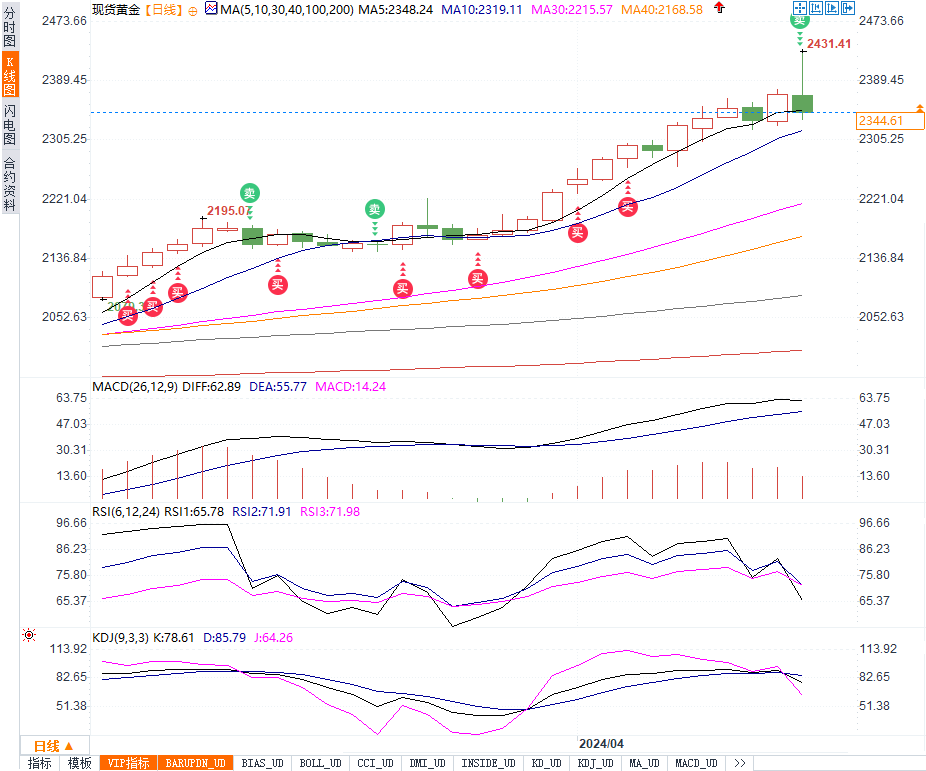
Task: Click the red sun icon beside KDJ panel
Action: point(29,635)
